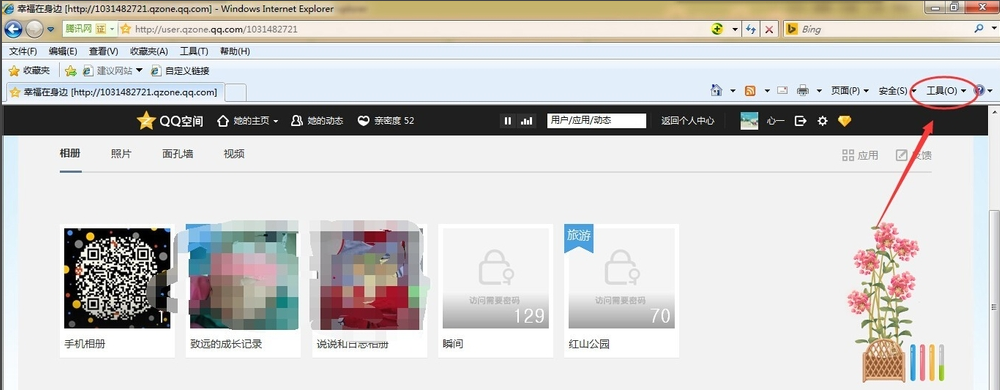The height and width of the screenshot is (390, 1000).
Task: Pause the Qzone background music
Action: [x=508, y=120]
